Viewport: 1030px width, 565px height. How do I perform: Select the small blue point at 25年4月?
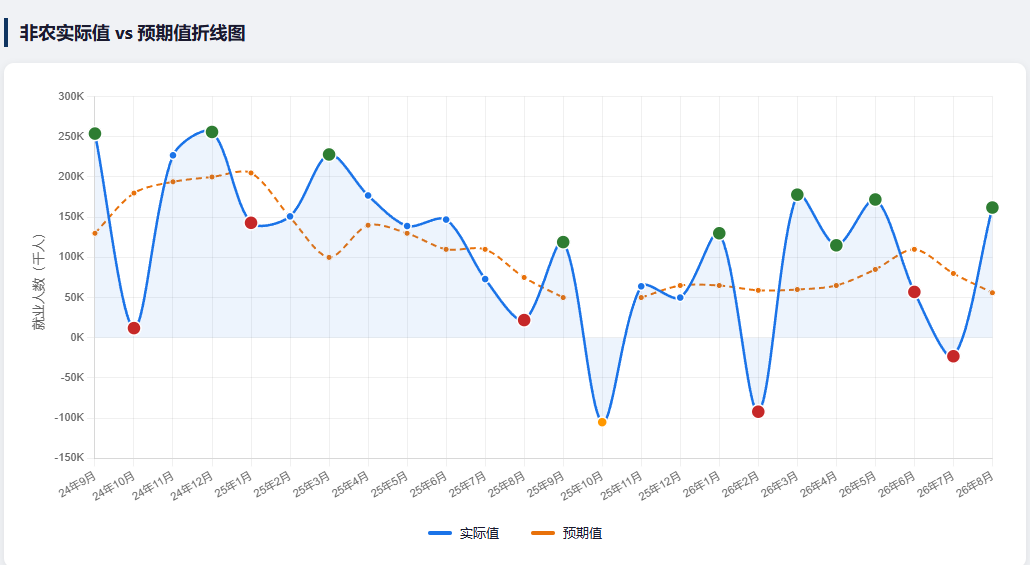(x=368, y=196)
